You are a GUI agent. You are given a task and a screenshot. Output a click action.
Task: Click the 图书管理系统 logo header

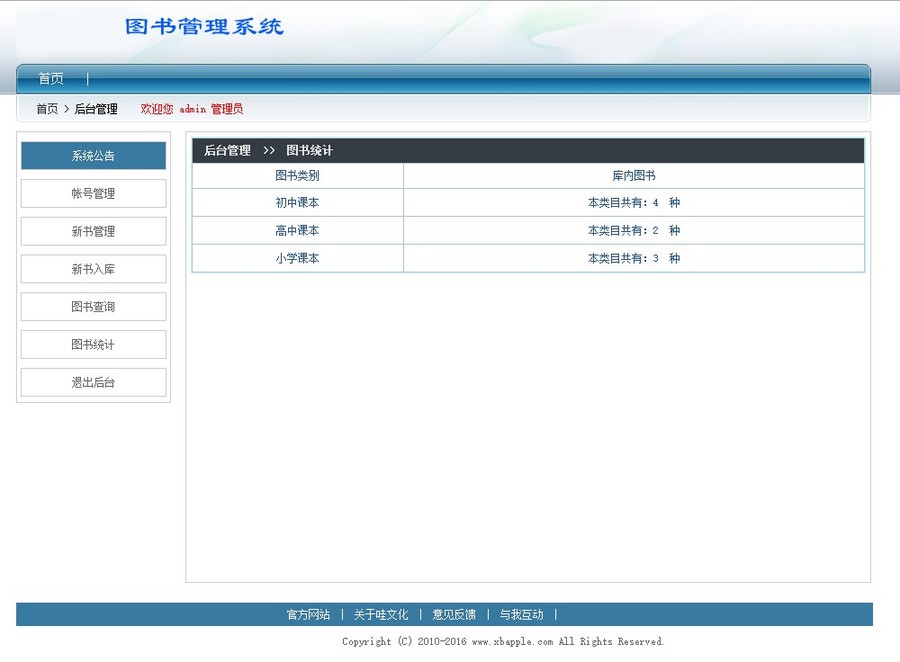coord(204,26)
